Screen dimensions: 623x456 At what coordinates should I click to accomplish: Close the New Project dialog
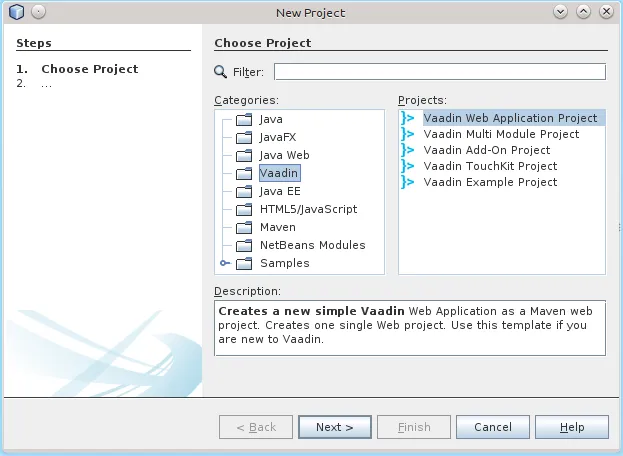tap(606, 12)
